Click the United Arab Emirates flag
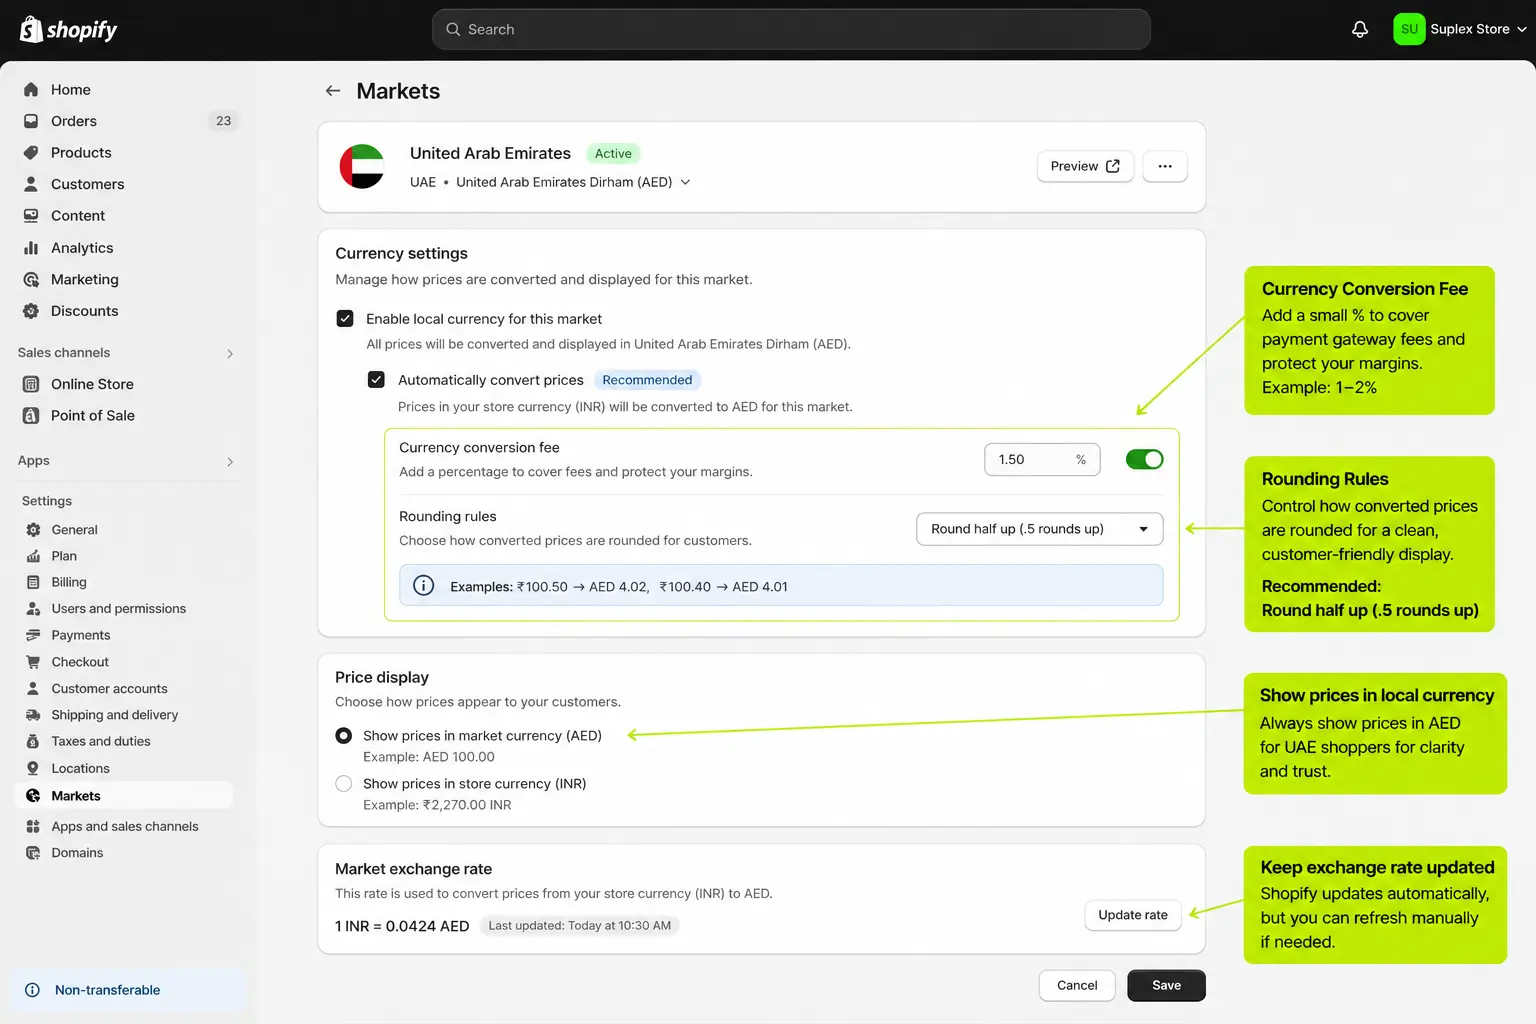The image size is (1536, 1024). 362,167
